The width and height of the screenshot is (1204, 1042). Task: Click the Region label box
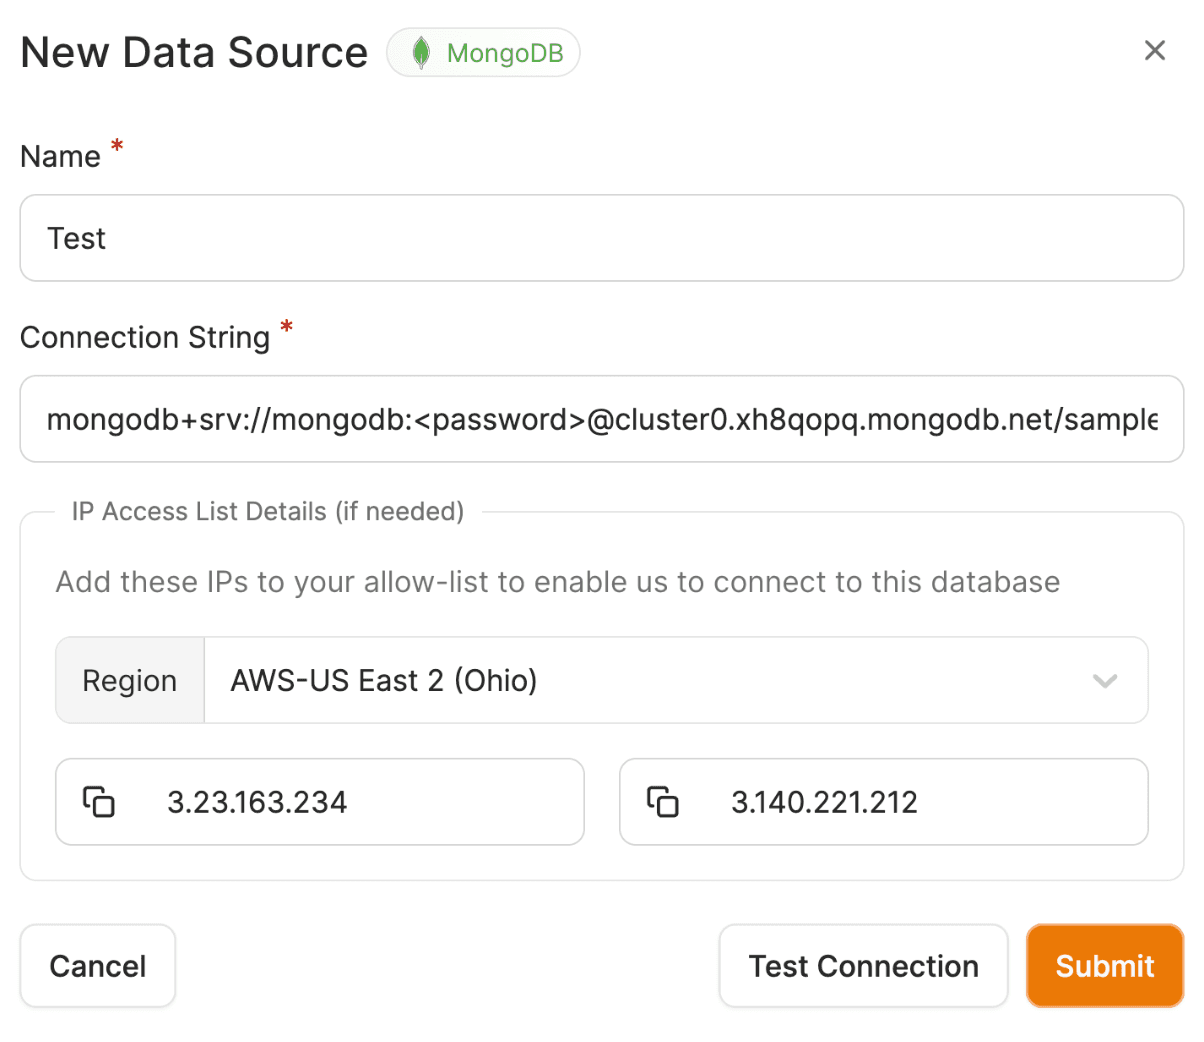(x=130, y=681)
